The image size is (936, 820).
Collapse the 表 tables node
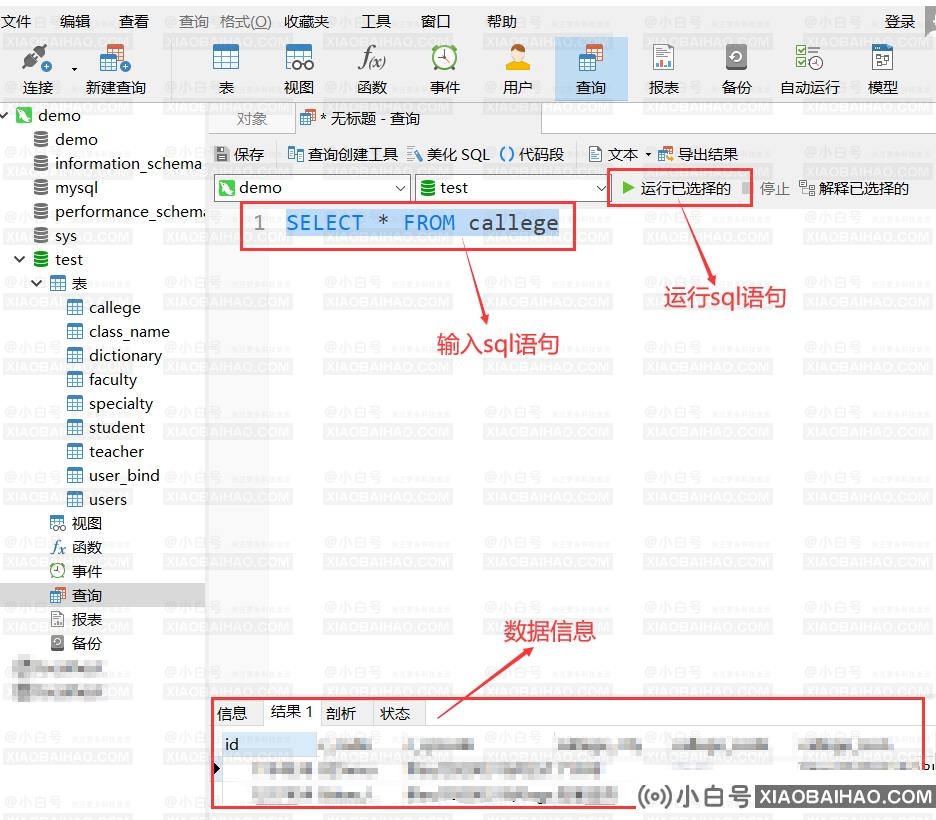pyautogui.click(x=37, y=283)
